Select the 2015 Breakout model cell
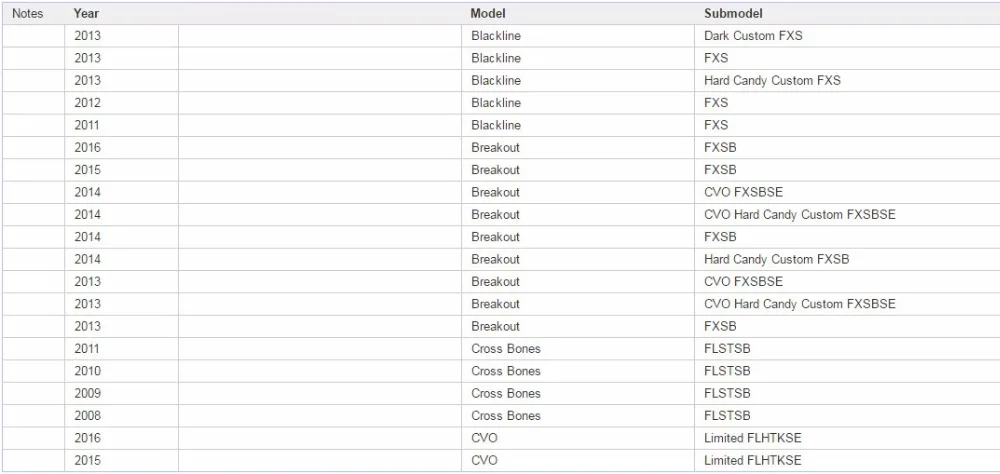1000x474 pixels. coord(578,170)
